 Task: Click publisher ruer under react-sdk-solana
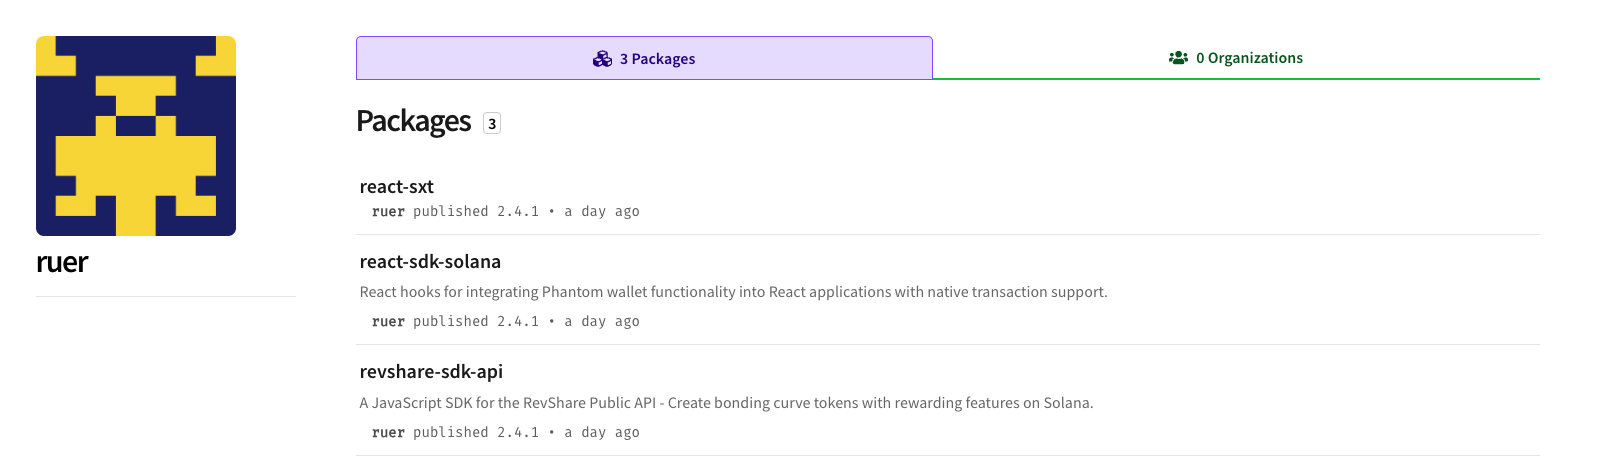(388, 322)
